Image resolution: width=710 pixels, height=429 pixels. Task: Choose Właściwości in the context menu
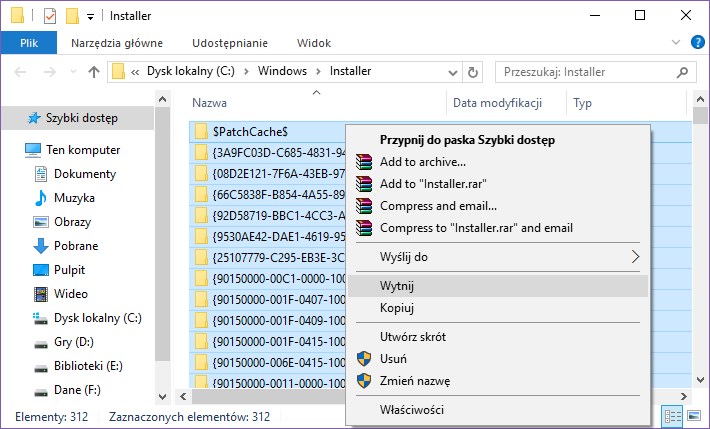point(498,410)
